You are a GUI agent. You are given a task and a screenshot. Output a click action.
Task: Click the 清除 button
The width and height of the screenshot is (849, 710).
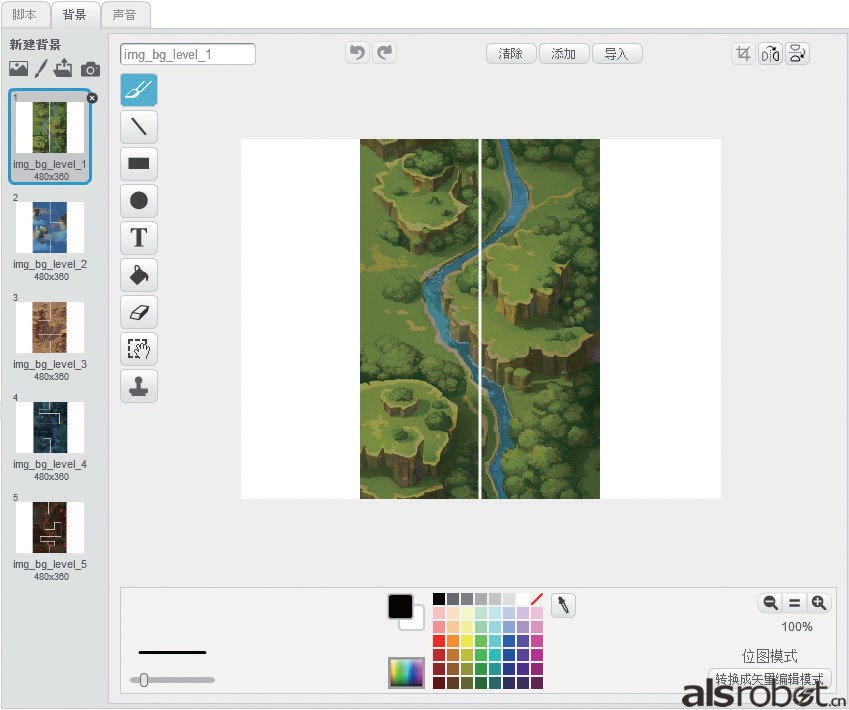click(x=510, y=54)
